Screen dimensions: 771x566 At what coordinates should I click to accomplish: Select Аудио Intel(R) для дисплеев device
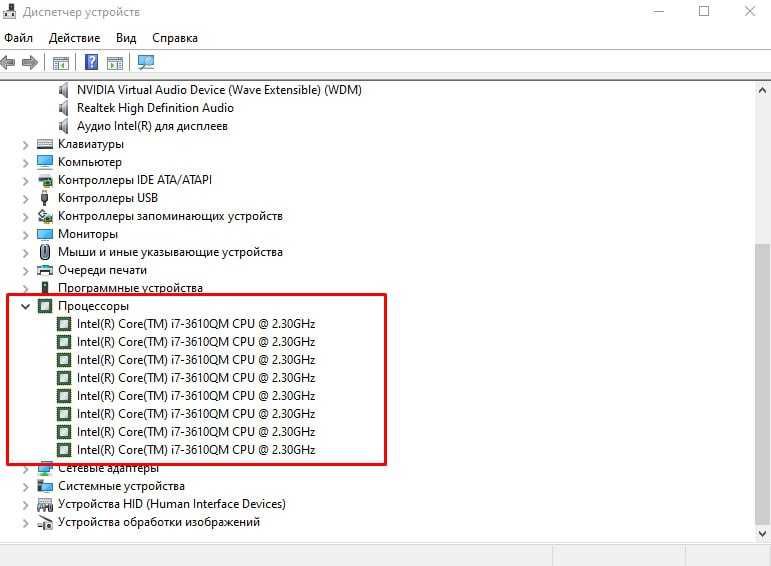tap(152, 126)
